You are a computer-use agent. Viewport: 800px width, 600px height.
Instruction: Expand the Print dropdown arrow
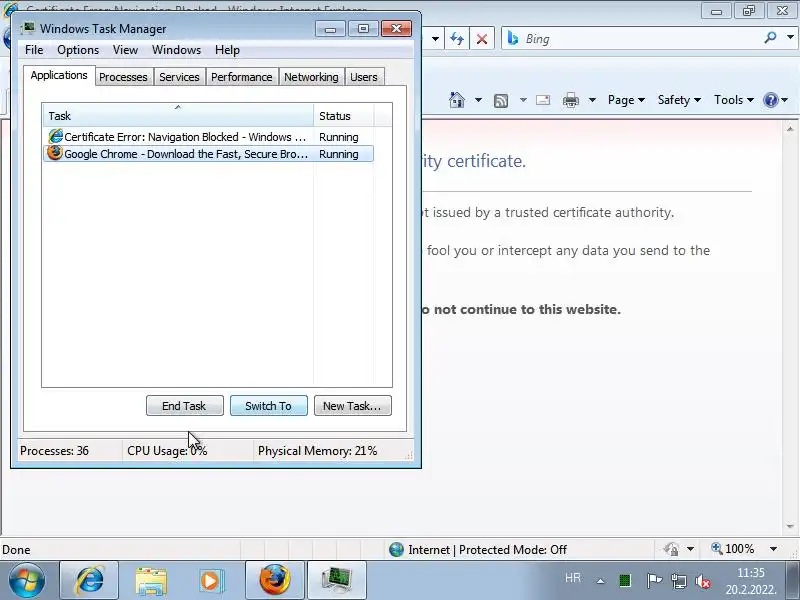[592, 100]
